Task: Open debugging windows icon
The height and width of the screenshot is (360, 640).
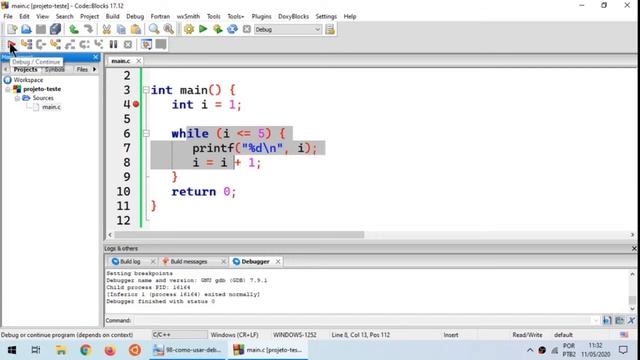Action: click(x=146, y=44)
